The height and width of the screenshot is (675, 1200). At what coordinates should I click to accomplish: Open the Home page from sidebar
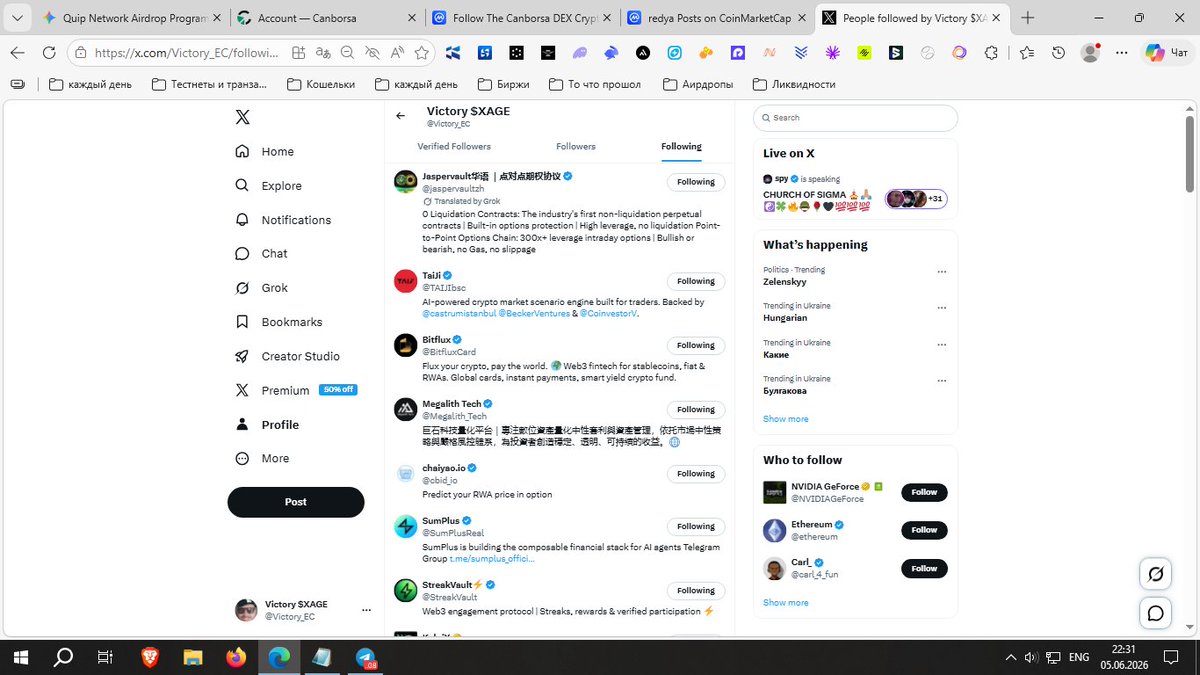pos(264,152)
